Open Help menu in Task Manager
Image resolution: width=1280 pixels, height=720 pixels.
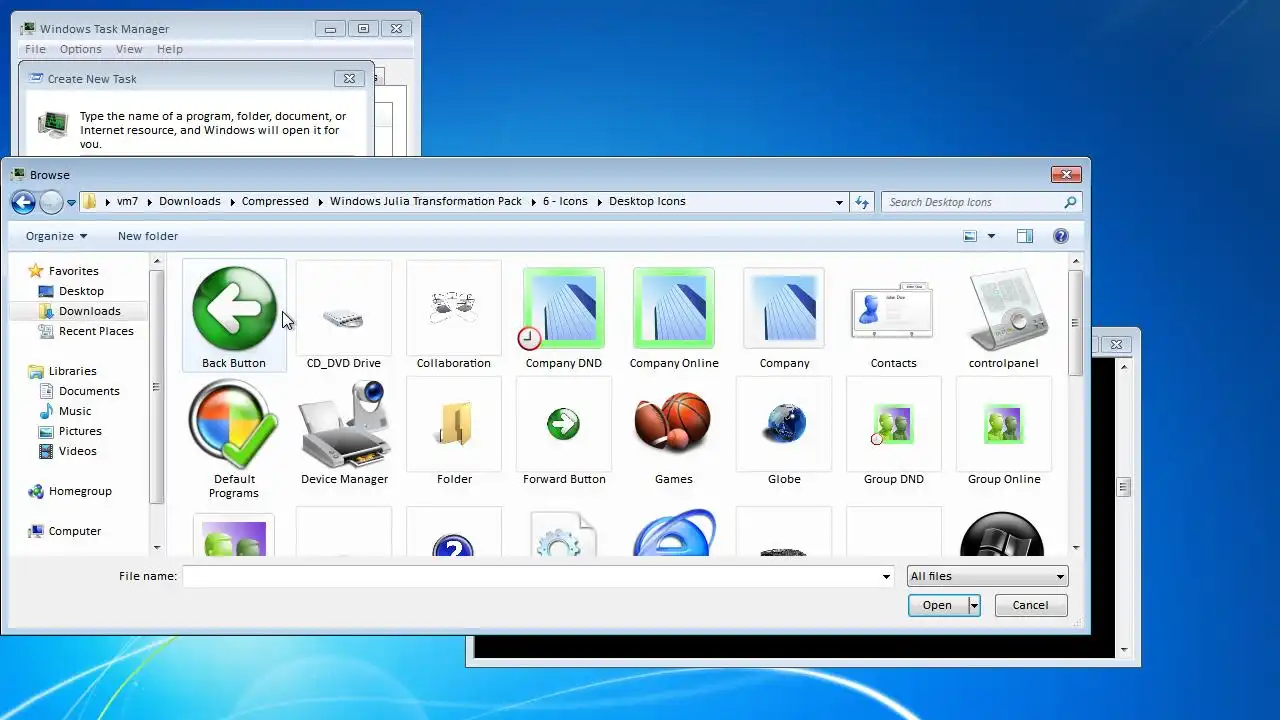point(170,49)
